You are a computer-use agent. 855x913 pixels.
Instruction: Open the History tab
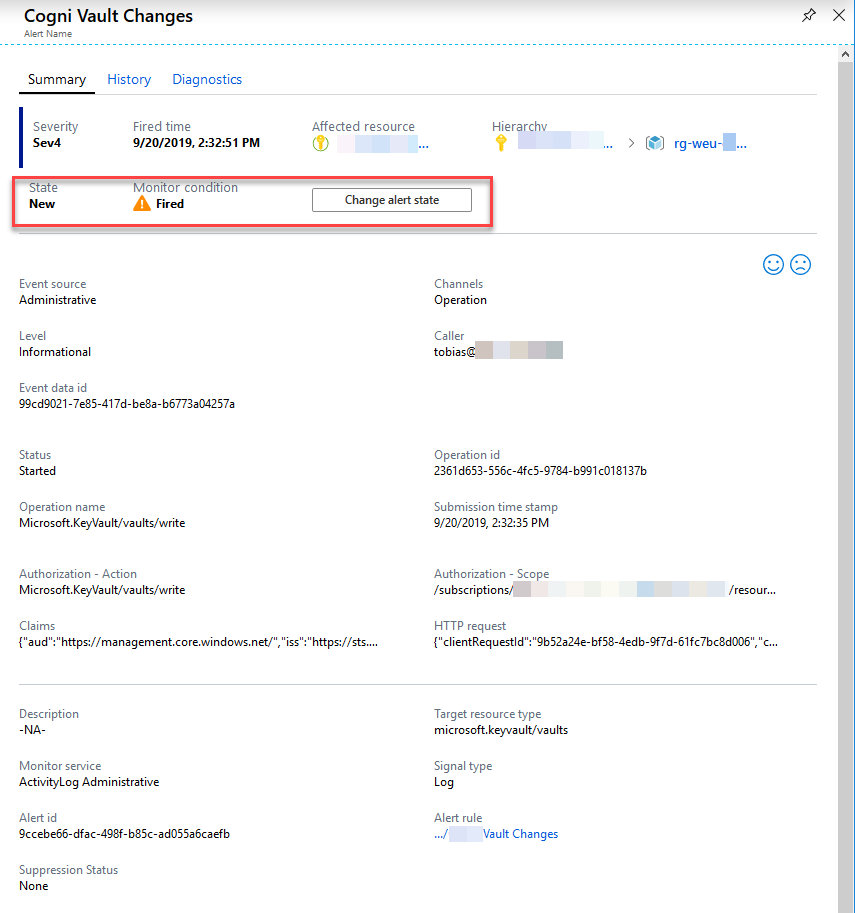(x=129, y=80)
